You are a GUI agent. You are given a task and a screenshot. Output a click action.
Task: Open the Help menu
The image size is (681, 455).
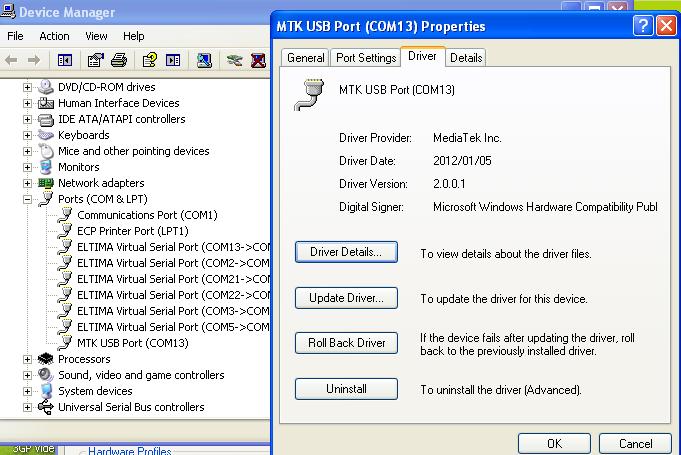133,36
